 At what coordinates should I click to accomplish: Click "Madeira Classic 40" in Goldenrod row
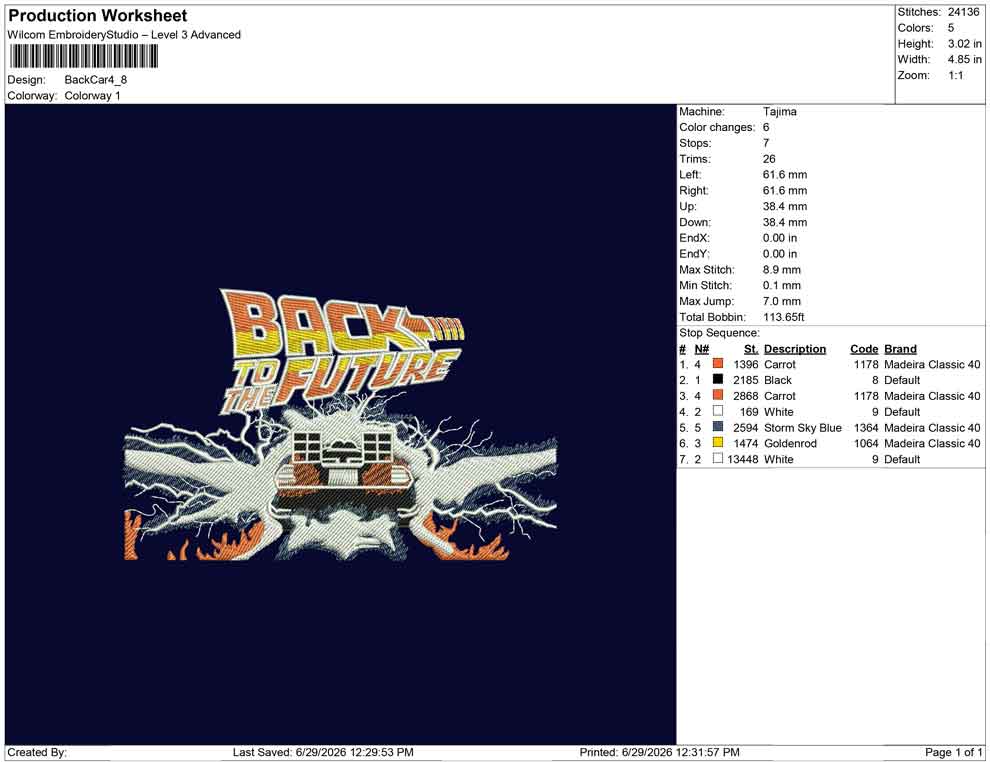(933, 443)
